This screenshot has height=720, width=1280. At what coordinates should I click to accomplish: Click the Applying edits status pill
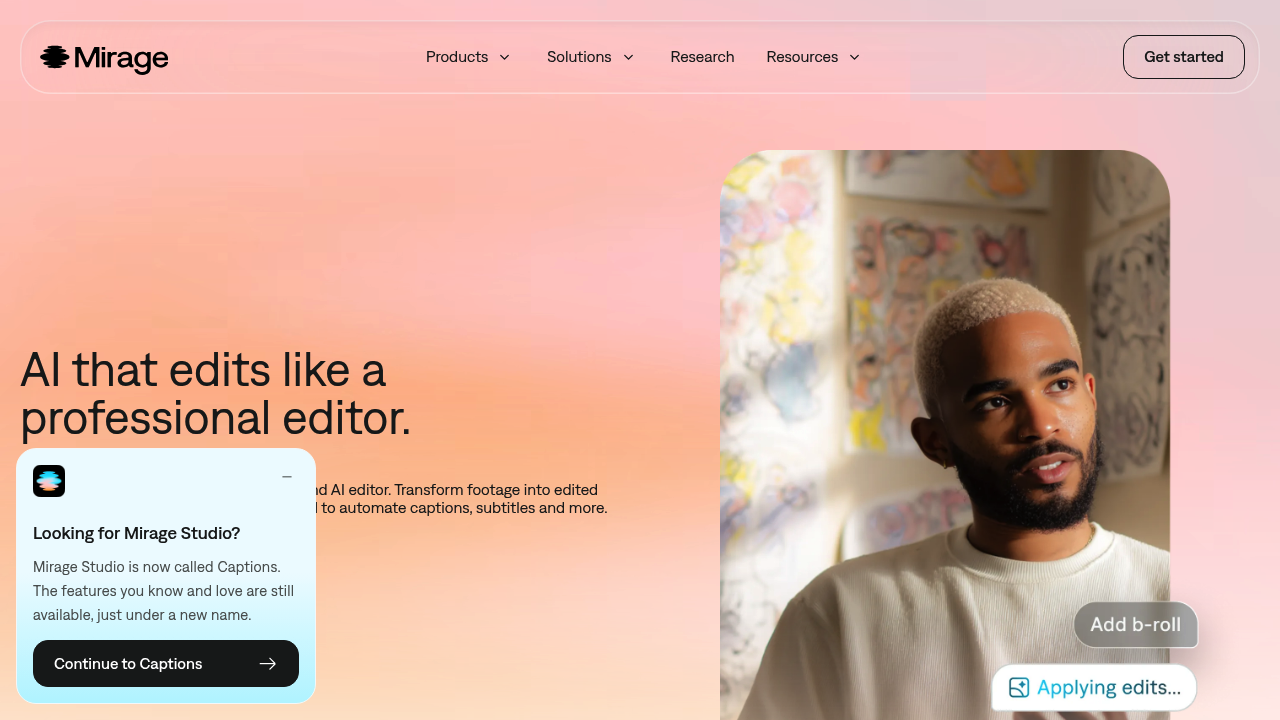point(1095,688)
